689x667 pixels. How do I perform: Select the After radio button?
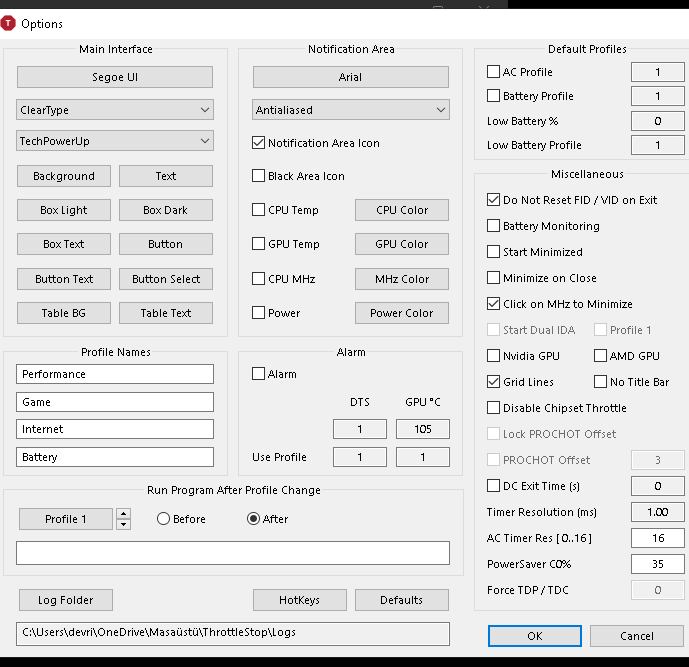pos(254,518)
